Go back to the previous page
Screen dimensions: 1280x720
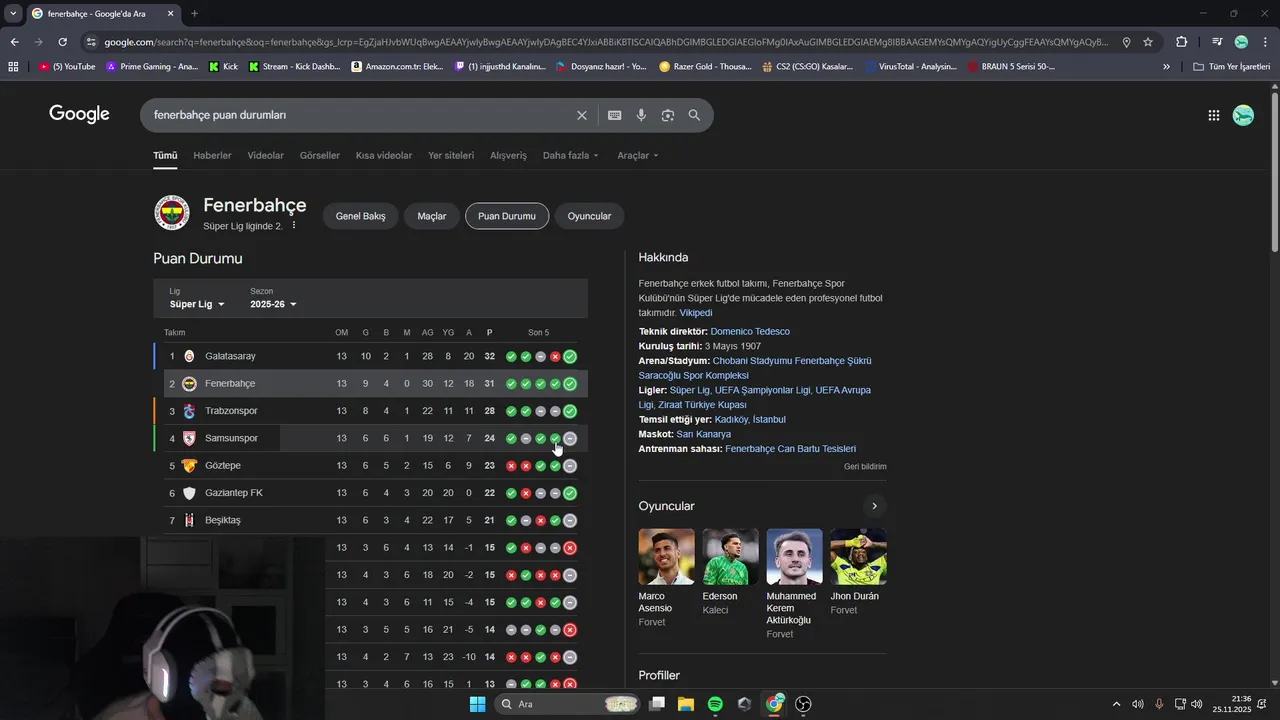click(14, 42)
